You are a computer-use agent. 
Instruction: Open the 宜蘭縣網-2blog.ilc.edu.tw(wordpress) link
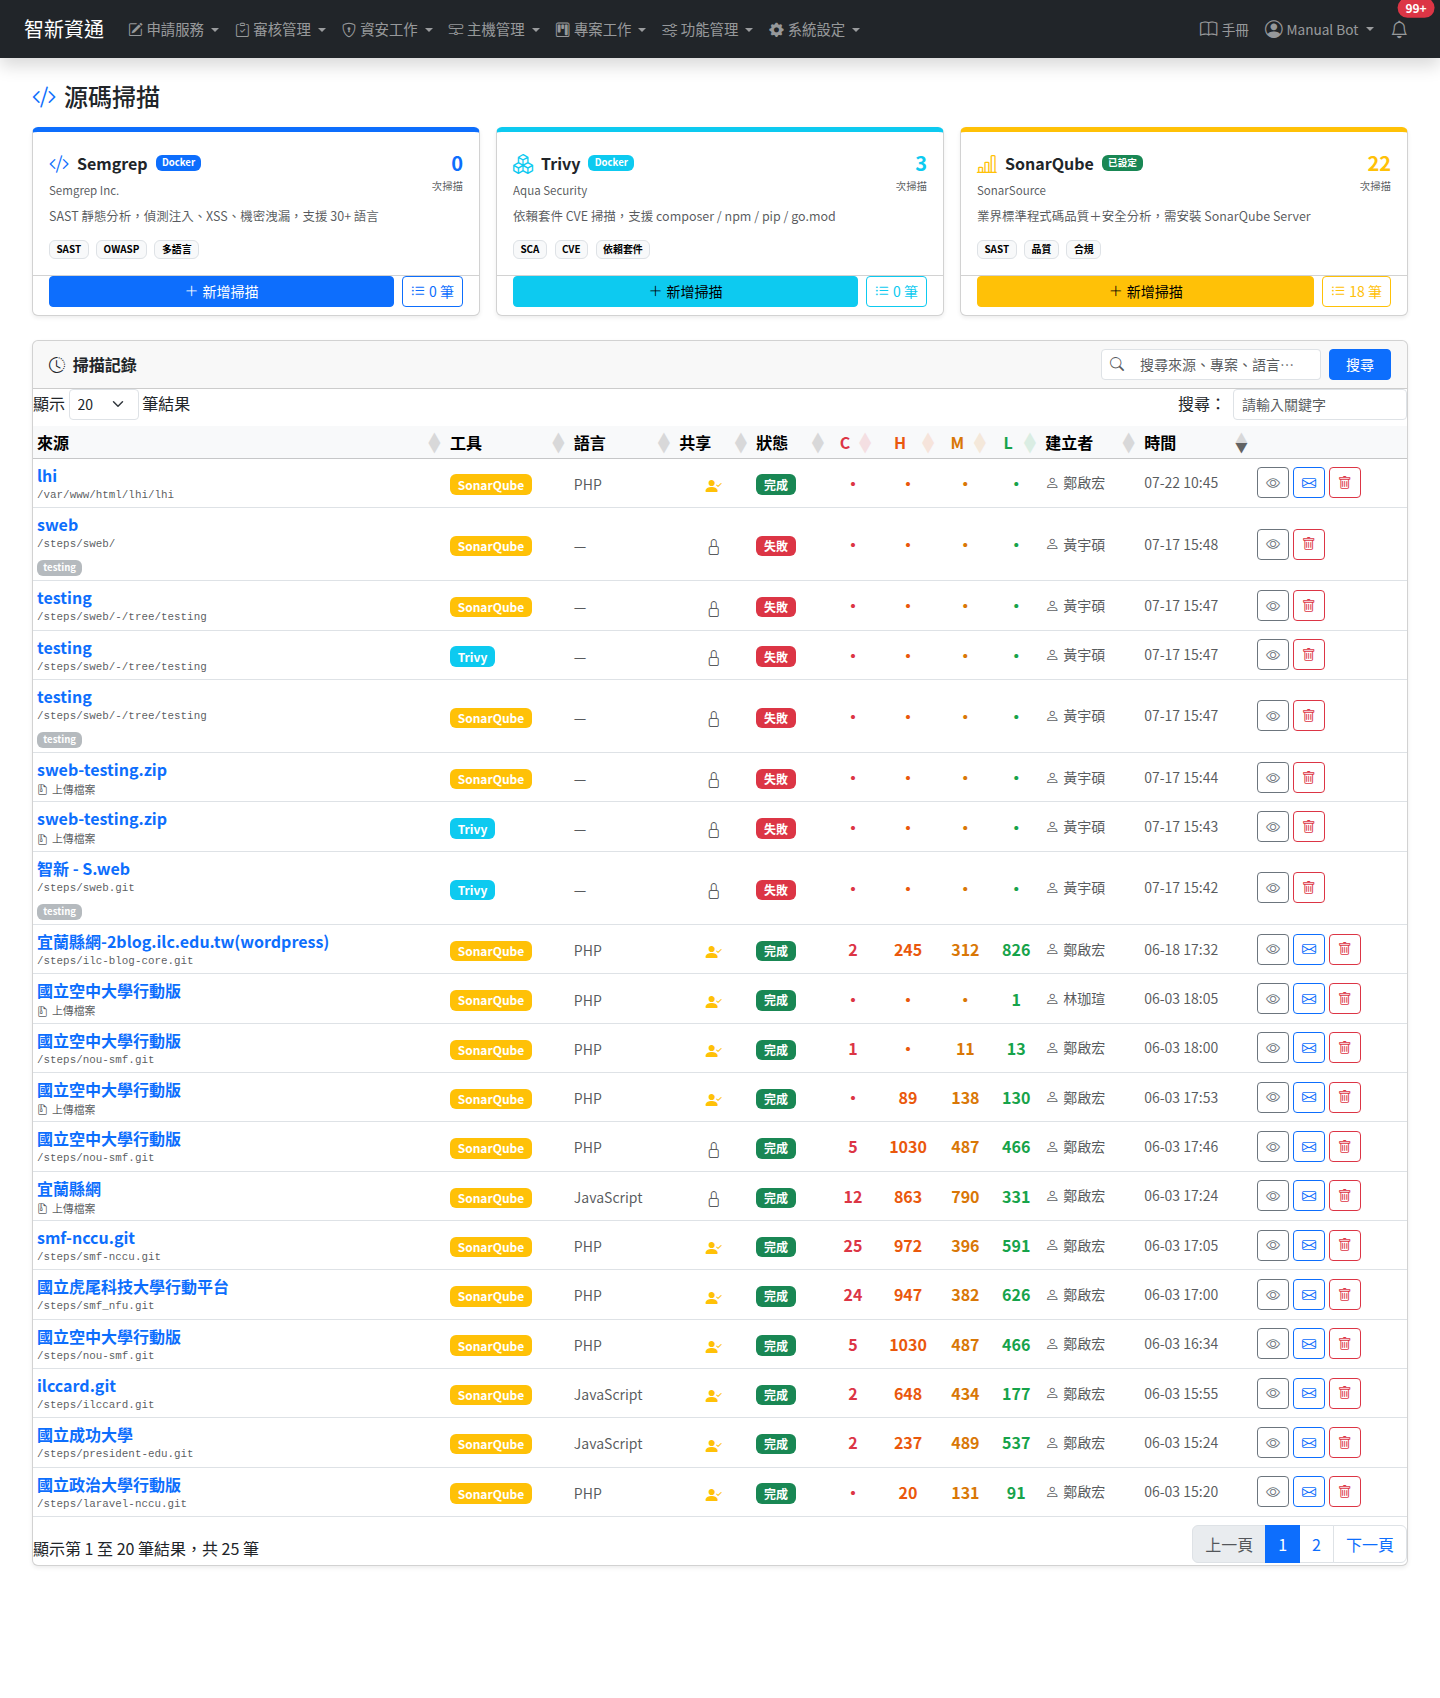(x=183, y=942)
